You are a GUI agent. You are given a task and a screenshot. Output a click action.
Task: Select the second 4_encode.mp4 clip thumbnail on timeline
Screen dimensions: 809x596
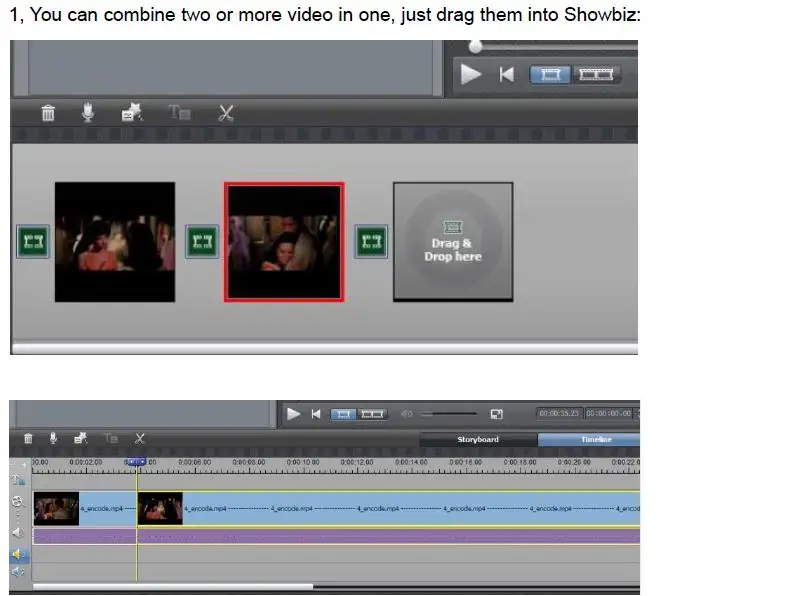coord(160,508)
